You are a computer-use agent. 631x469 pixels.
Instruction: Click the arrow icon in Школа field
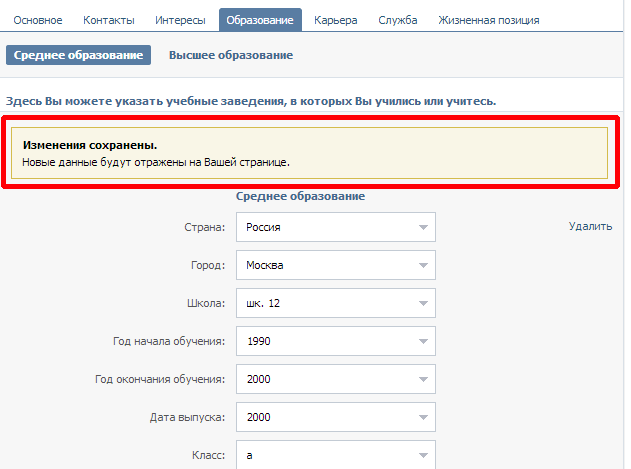[423, 303]
